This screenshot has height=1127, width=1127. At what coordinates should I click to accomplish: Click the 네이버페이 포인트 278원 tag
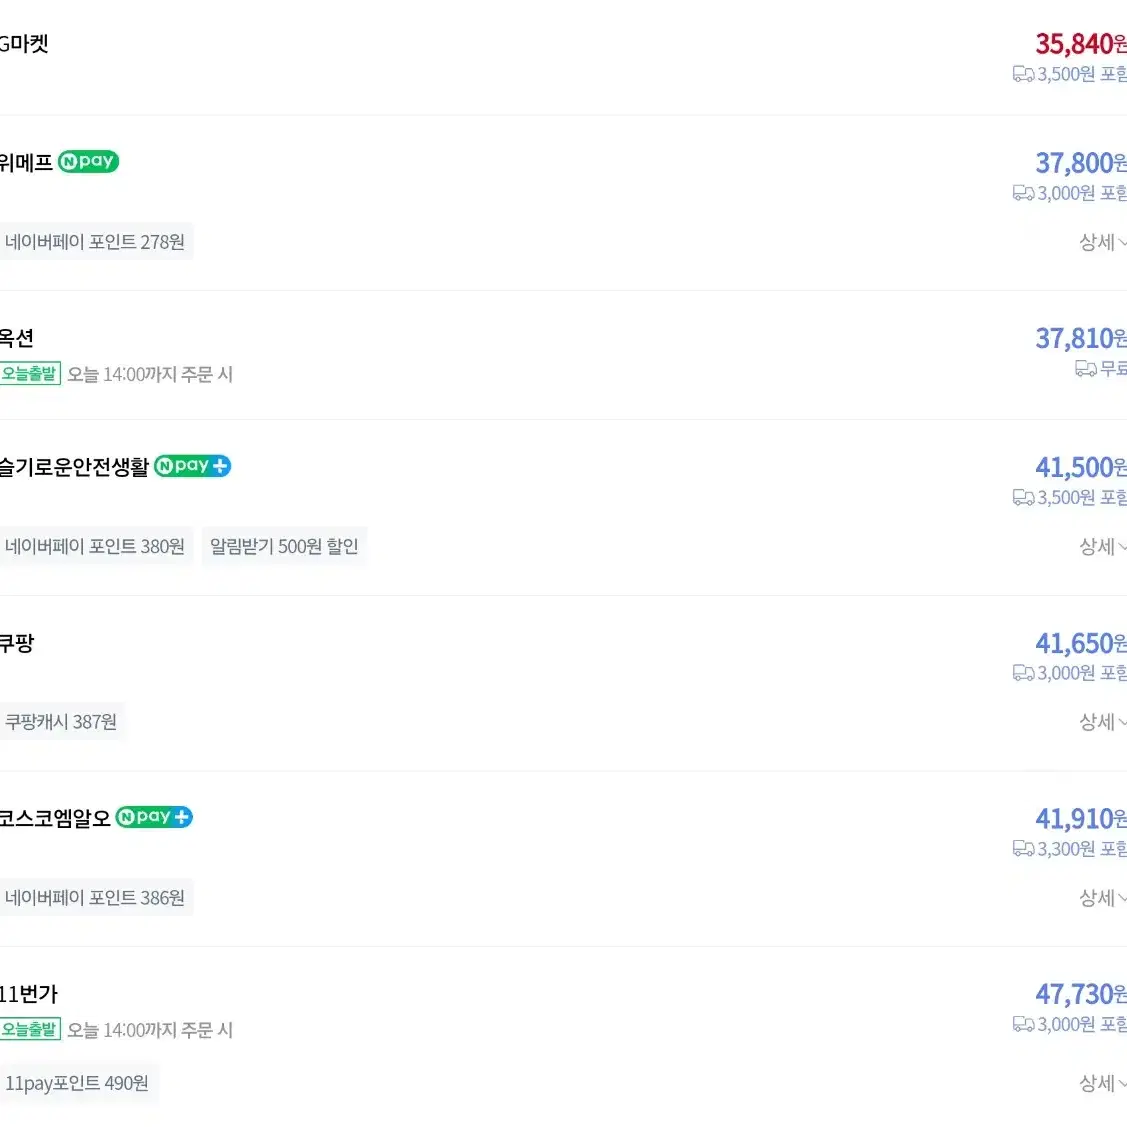tap(95, 242)
